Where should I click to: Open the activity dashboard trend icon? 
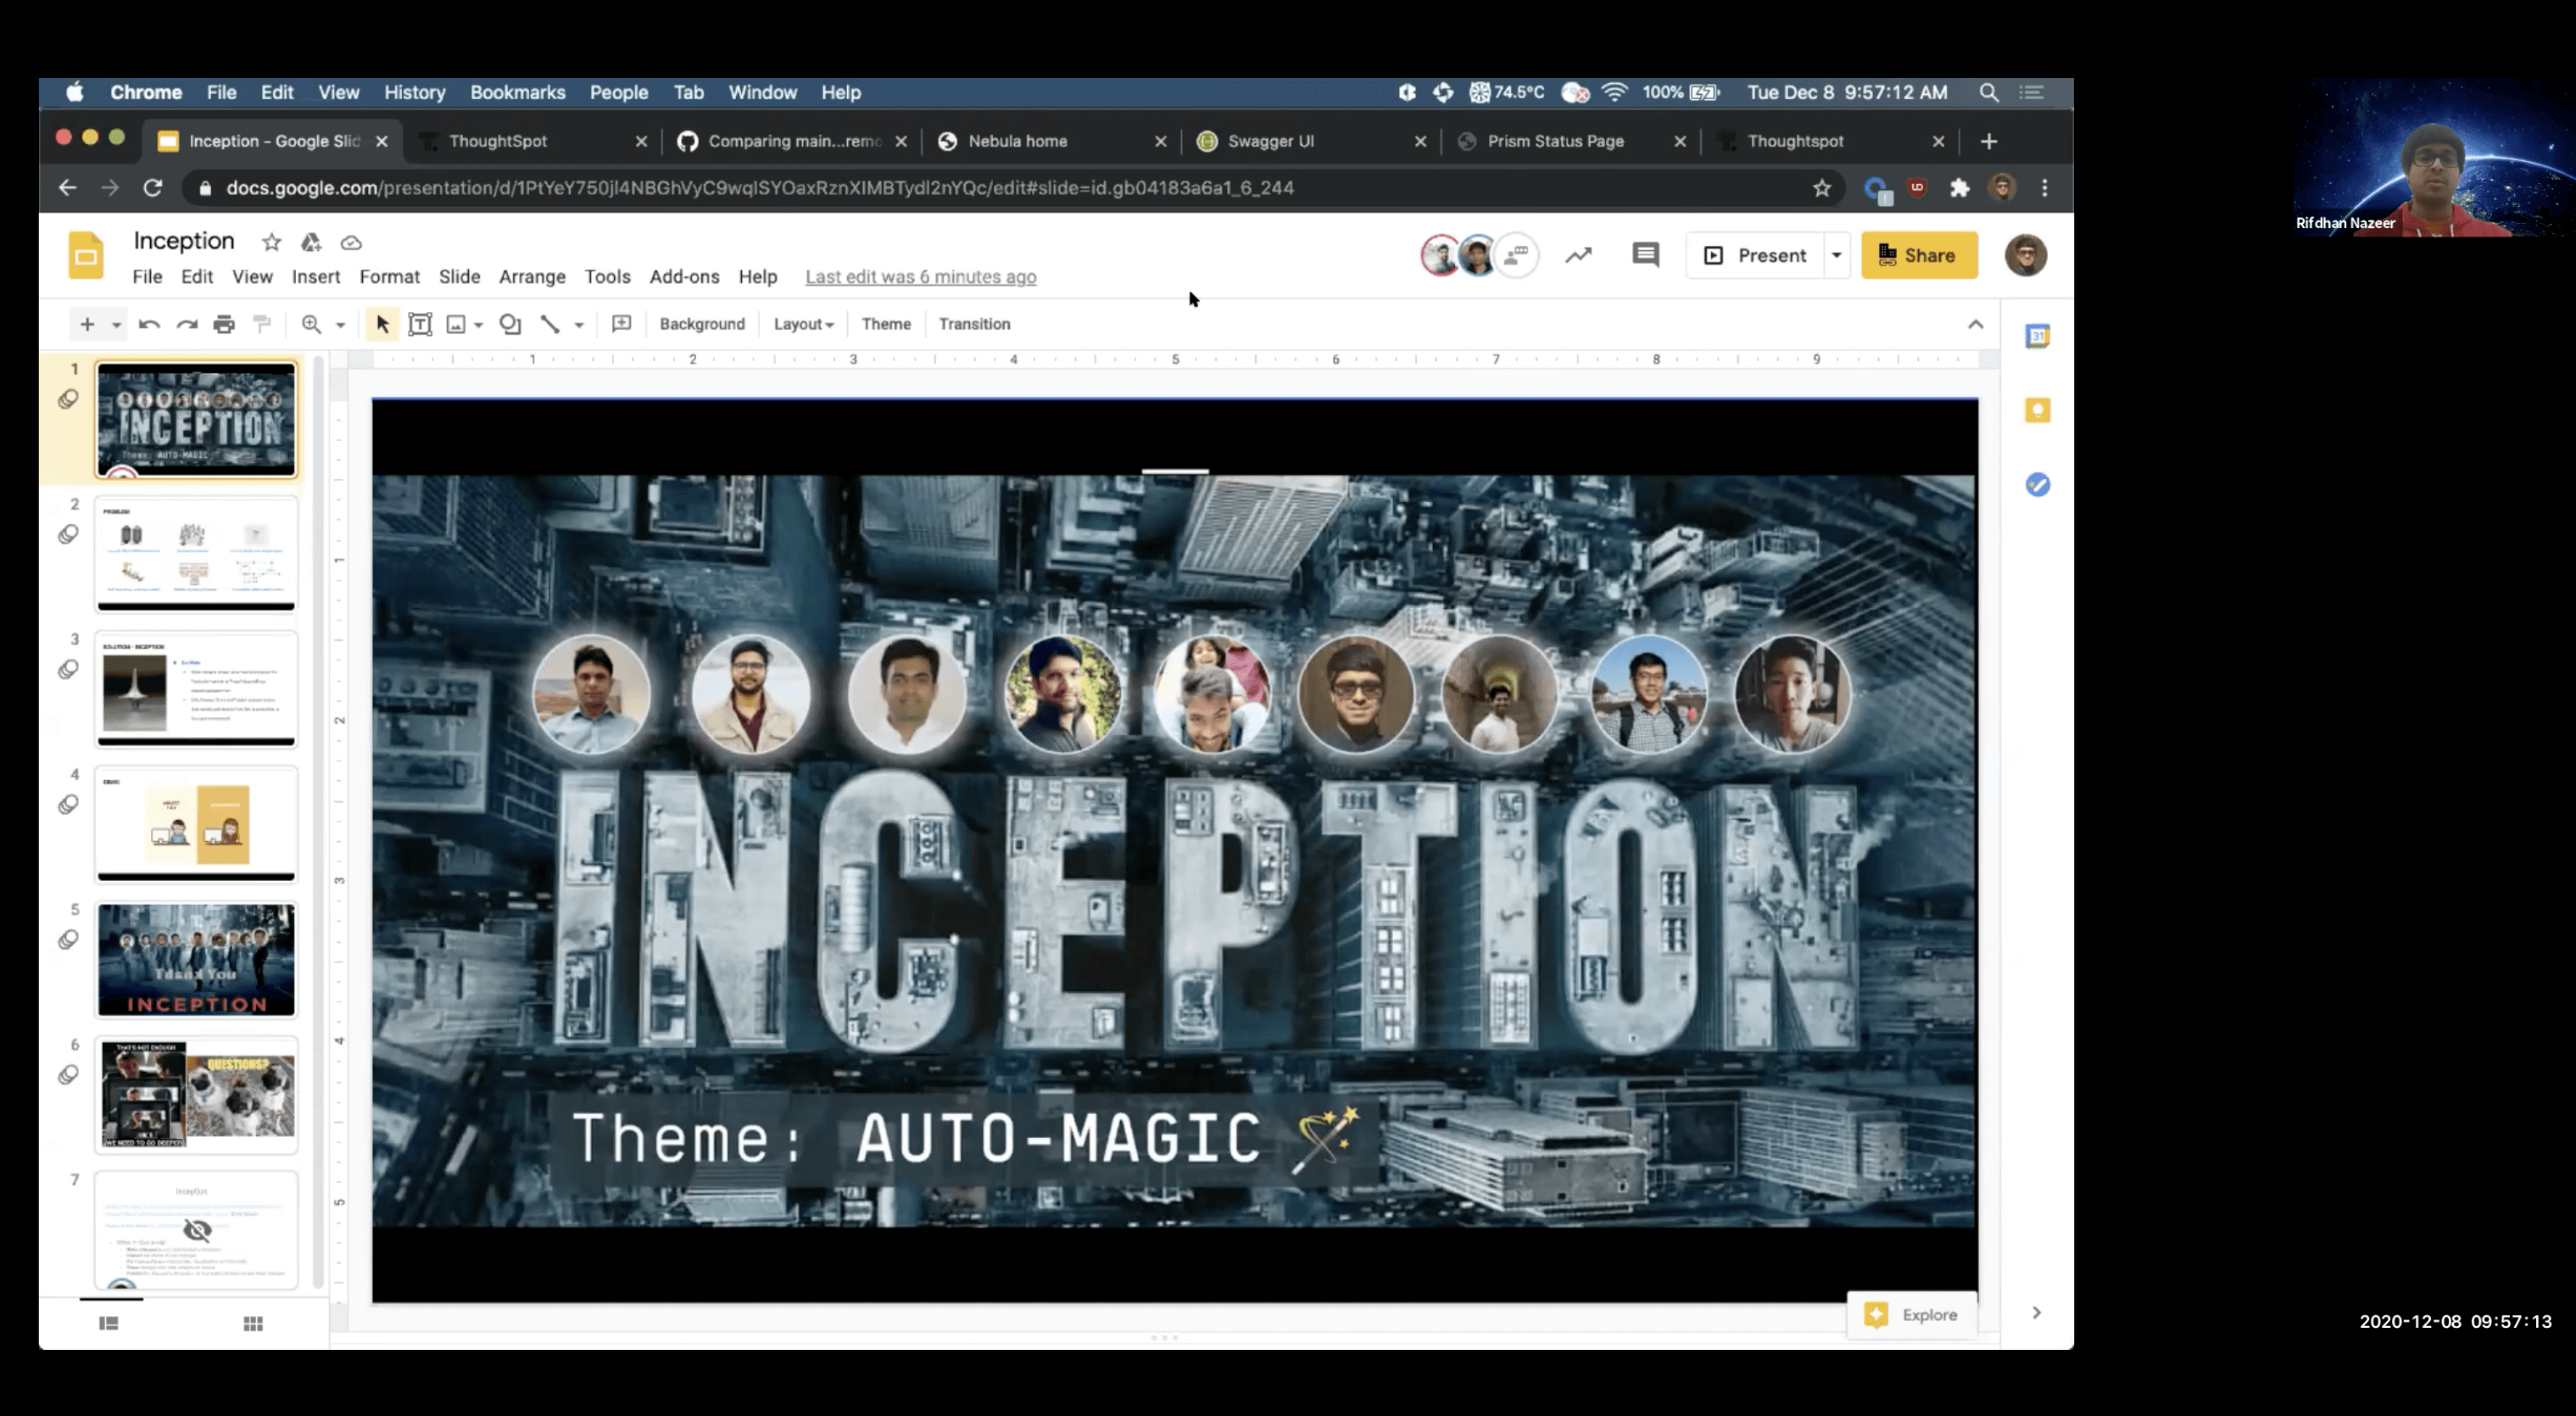tap(1578, 255)
